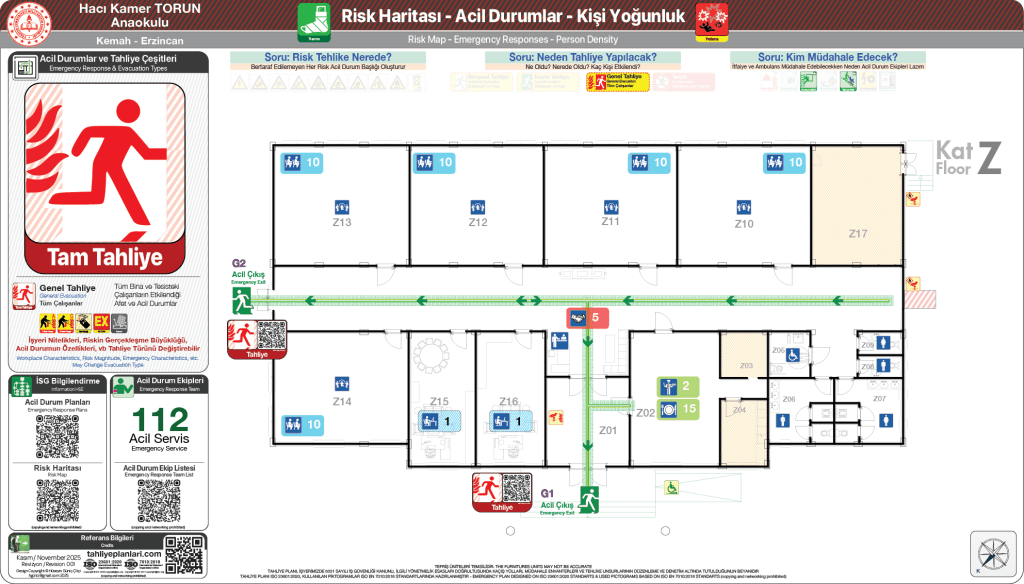Viewport: 1024px width, 584px height.
Task: Click the large Tam Tahliye evacuation pictogram
Action: (x=105, y=166)
